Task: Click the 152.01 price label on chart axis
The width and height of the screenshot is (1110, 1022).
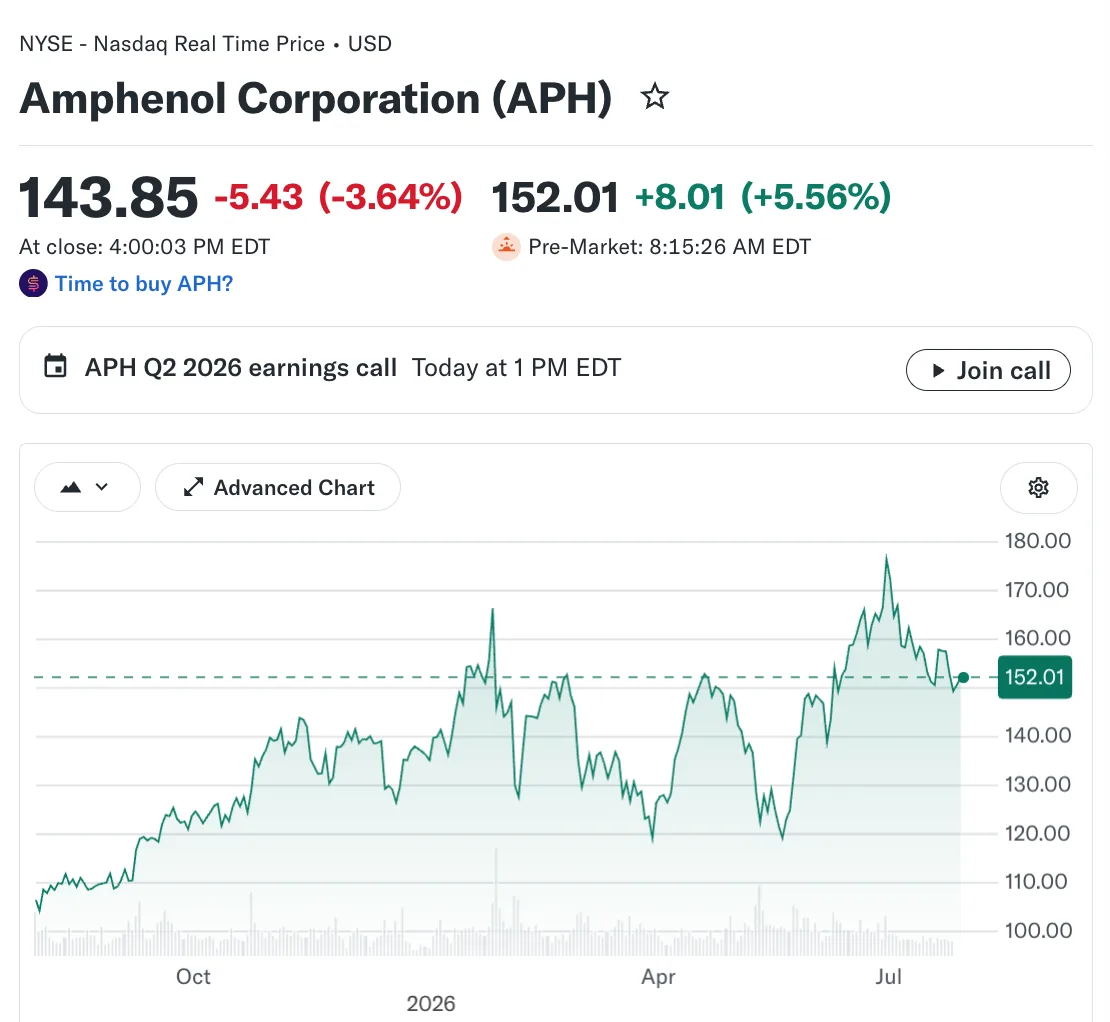Action: [1034, 677]
